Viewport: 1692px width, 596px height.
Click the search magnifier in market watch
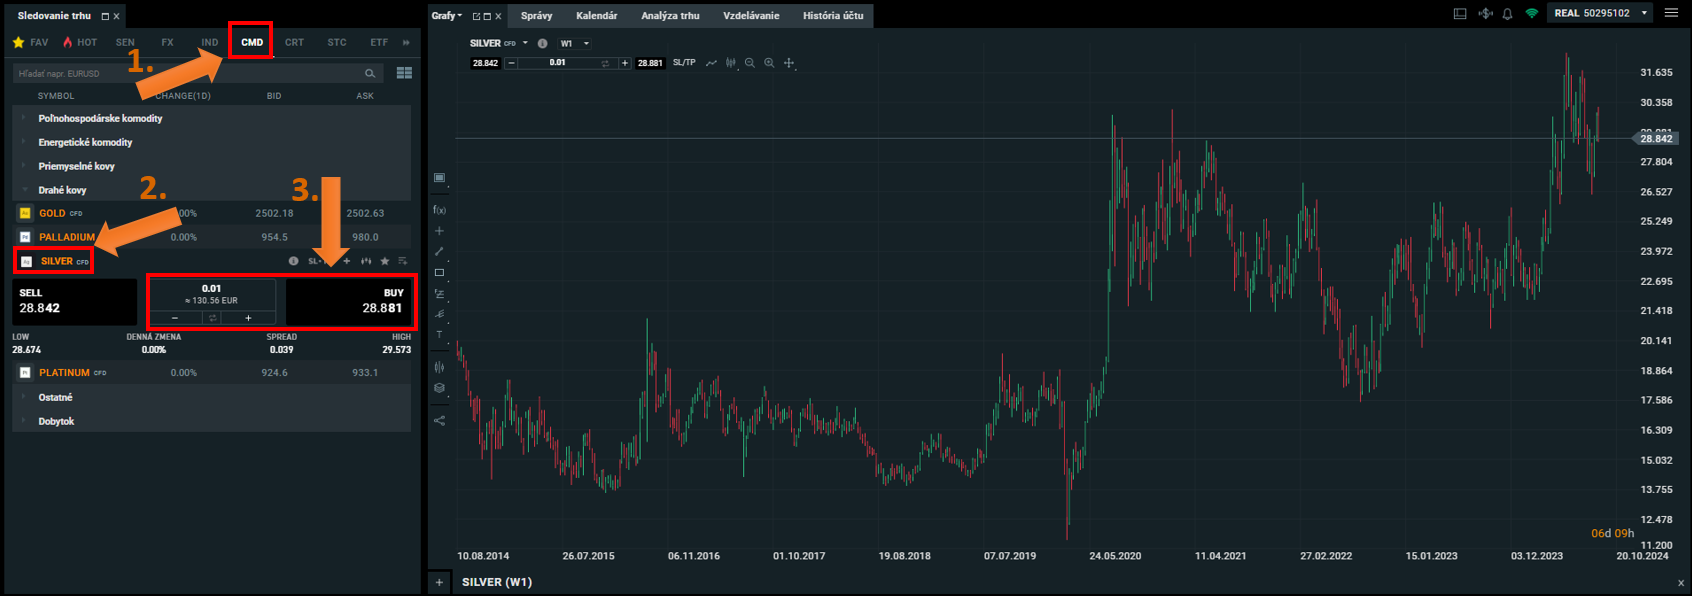370,73
